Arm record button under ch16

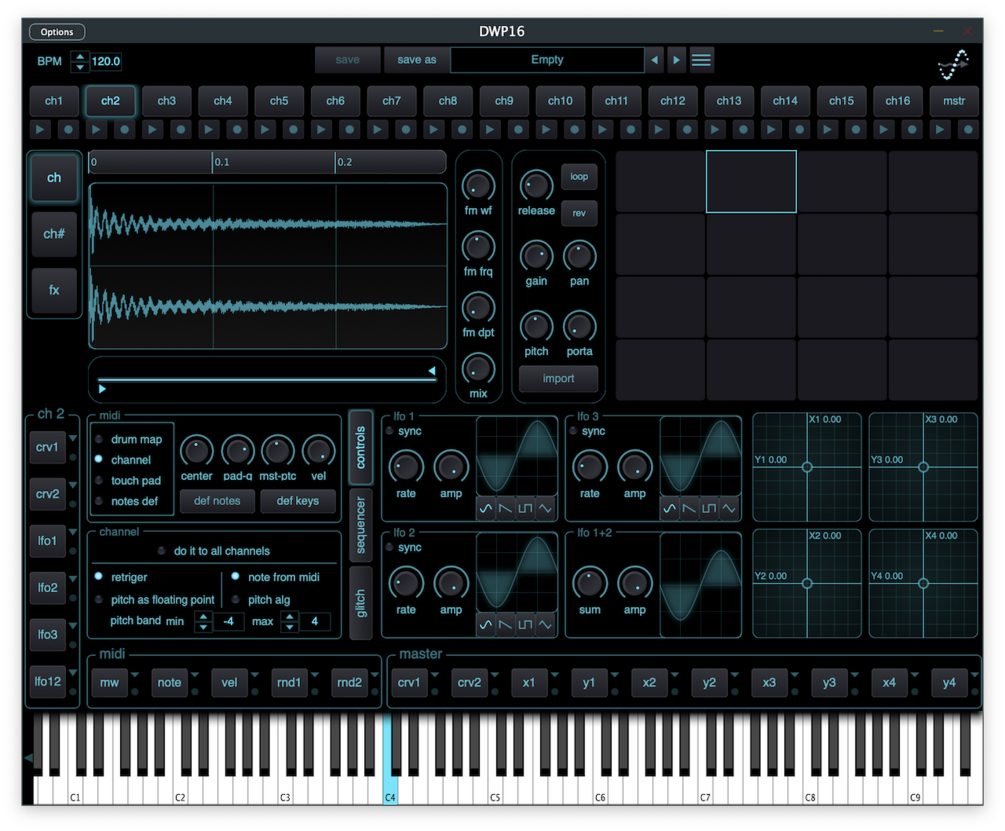point(911,129)
